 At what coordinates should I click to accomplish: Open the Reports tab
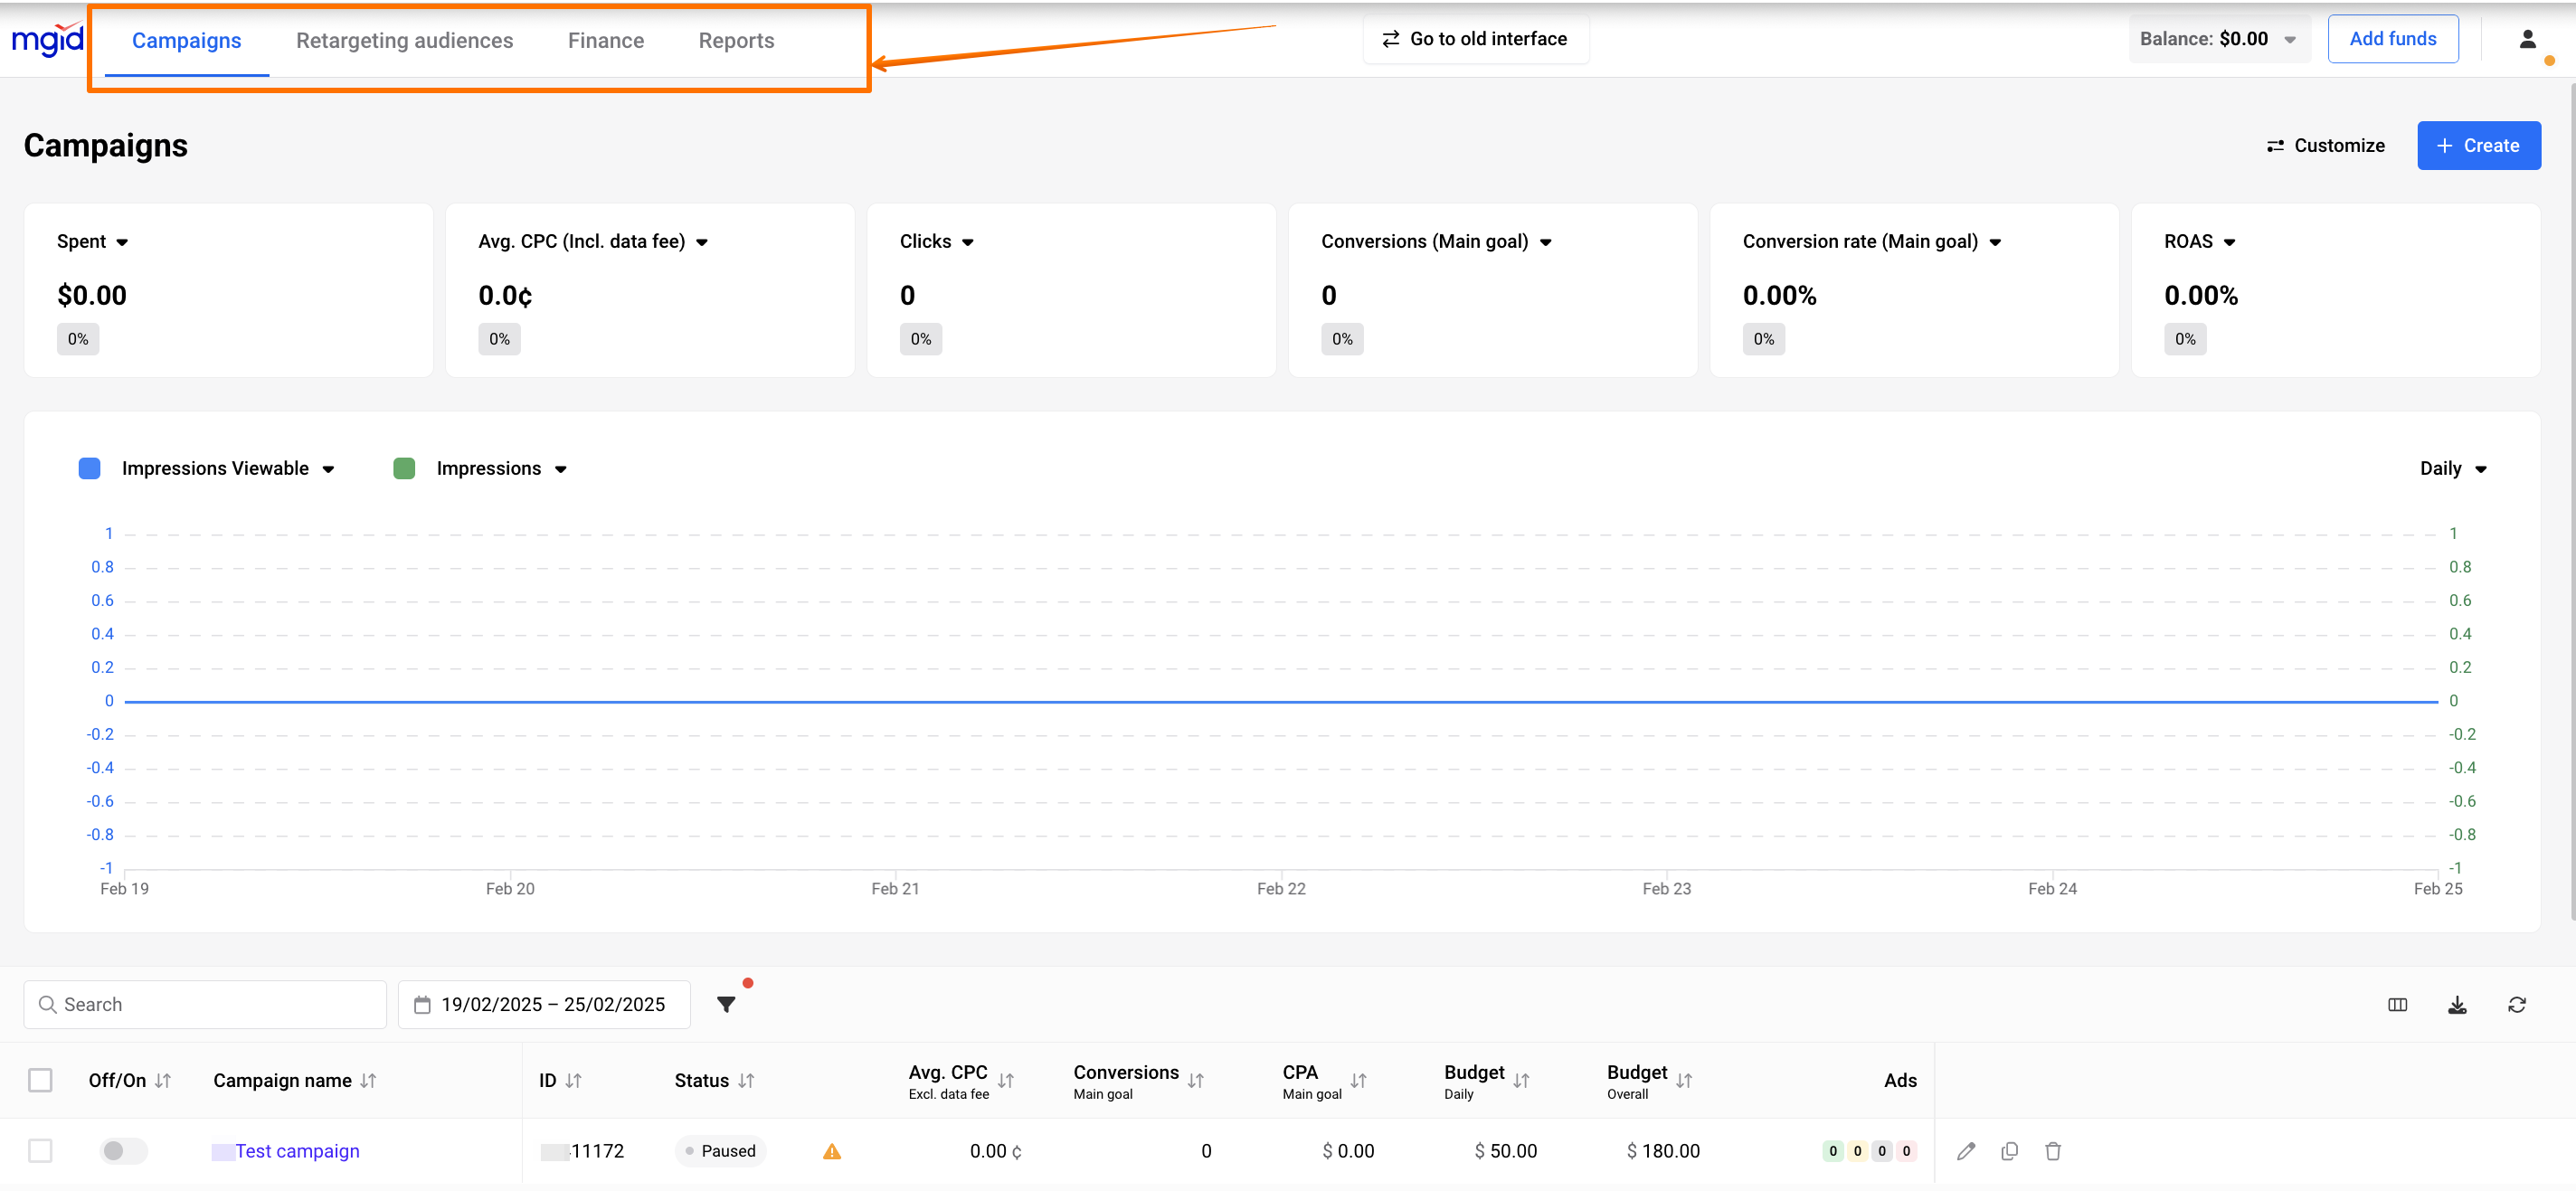click(736, 40)
